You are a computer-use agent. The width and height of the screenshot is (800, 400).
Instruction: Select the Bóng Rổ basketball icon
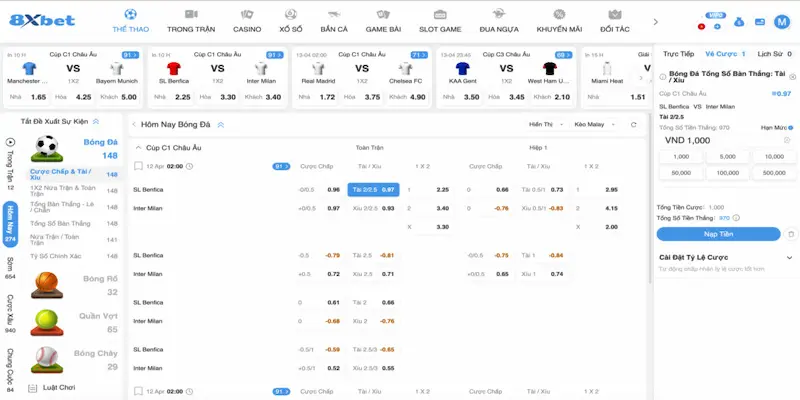(46, 283)
